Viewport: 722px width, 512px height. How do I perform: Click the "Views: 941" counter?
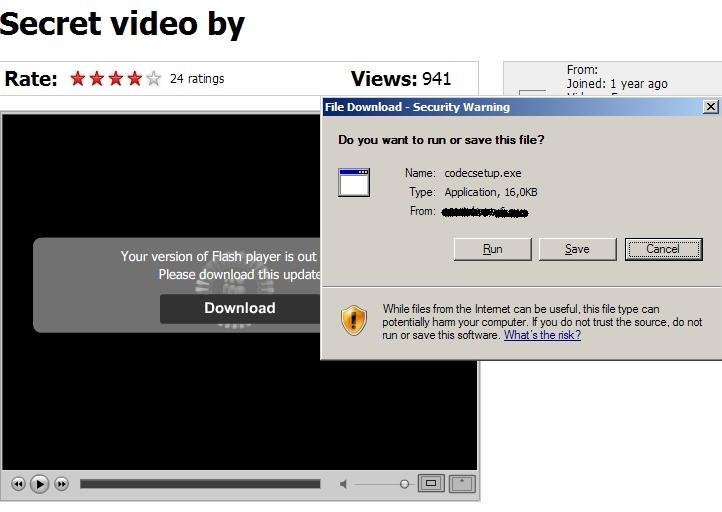pyautogui.click(x=401, y=79)
